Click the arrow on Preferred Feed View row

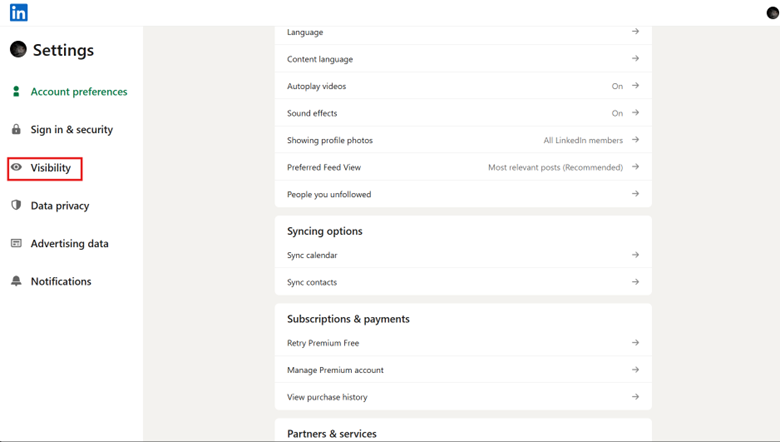tap(635, 167)
